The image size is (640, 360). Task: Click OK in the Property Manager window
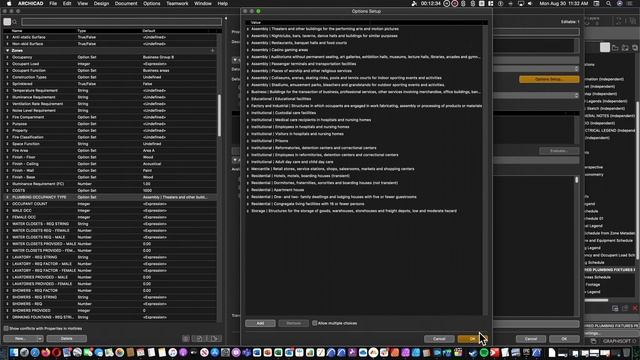click(564, 339)
